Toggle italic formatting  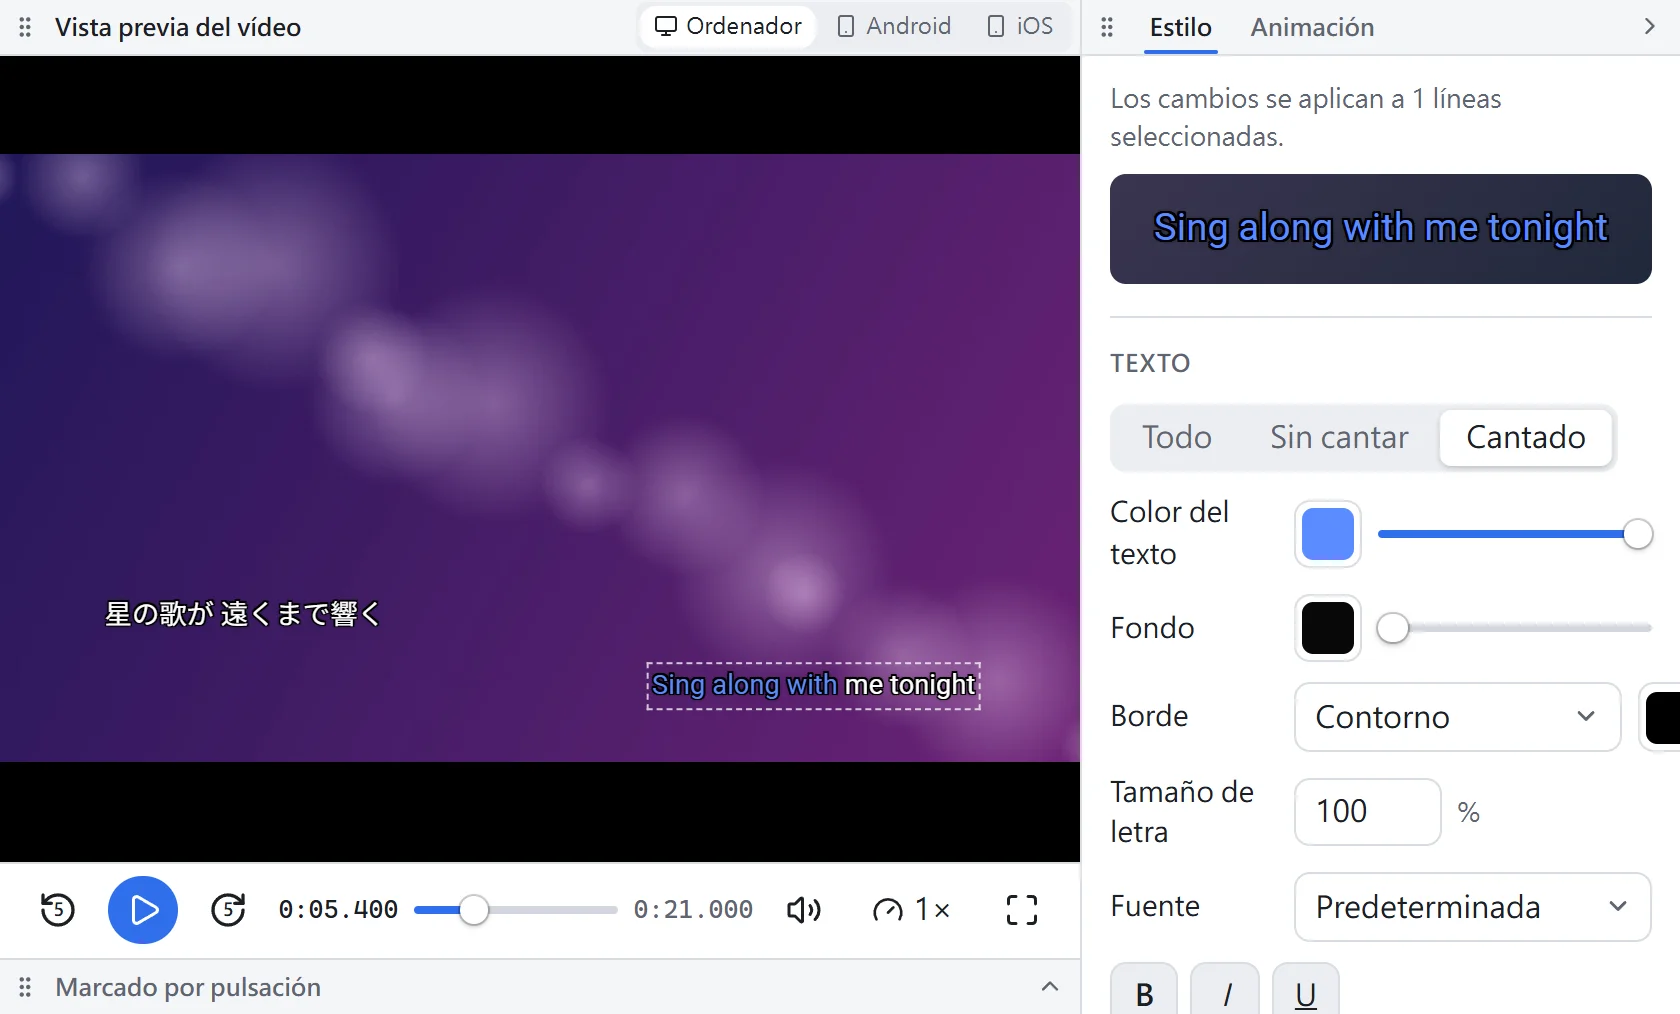pos(1226,989)
